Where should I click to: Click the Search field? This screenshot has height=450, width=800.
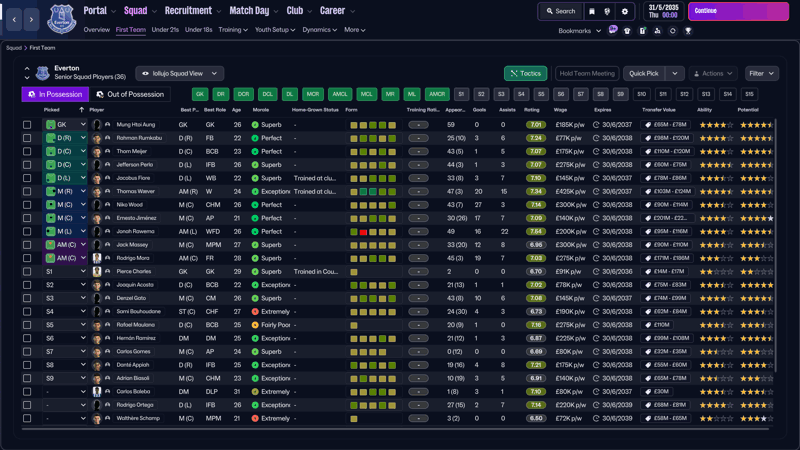(561, 11)
